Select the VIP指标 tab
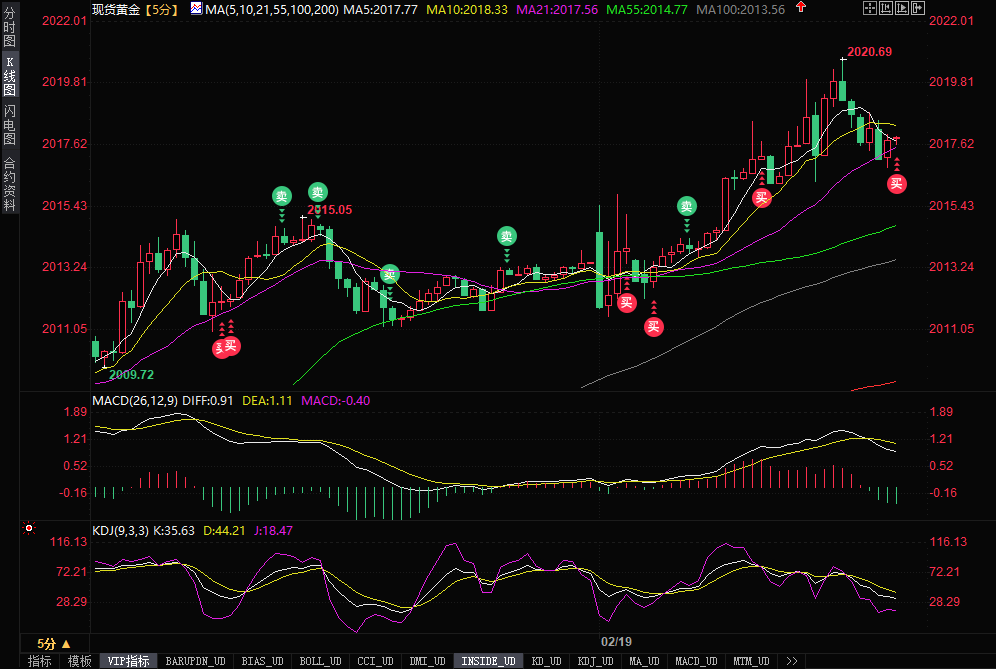The height and width of the screenshot is (669, 996). tap(128, 661)
